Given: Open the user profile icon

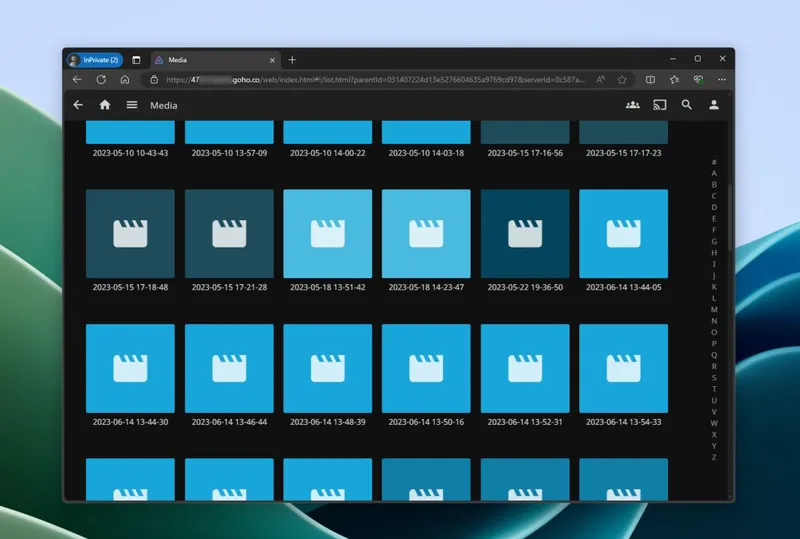Looking at the screenshot, I should (x=714, y=105).
